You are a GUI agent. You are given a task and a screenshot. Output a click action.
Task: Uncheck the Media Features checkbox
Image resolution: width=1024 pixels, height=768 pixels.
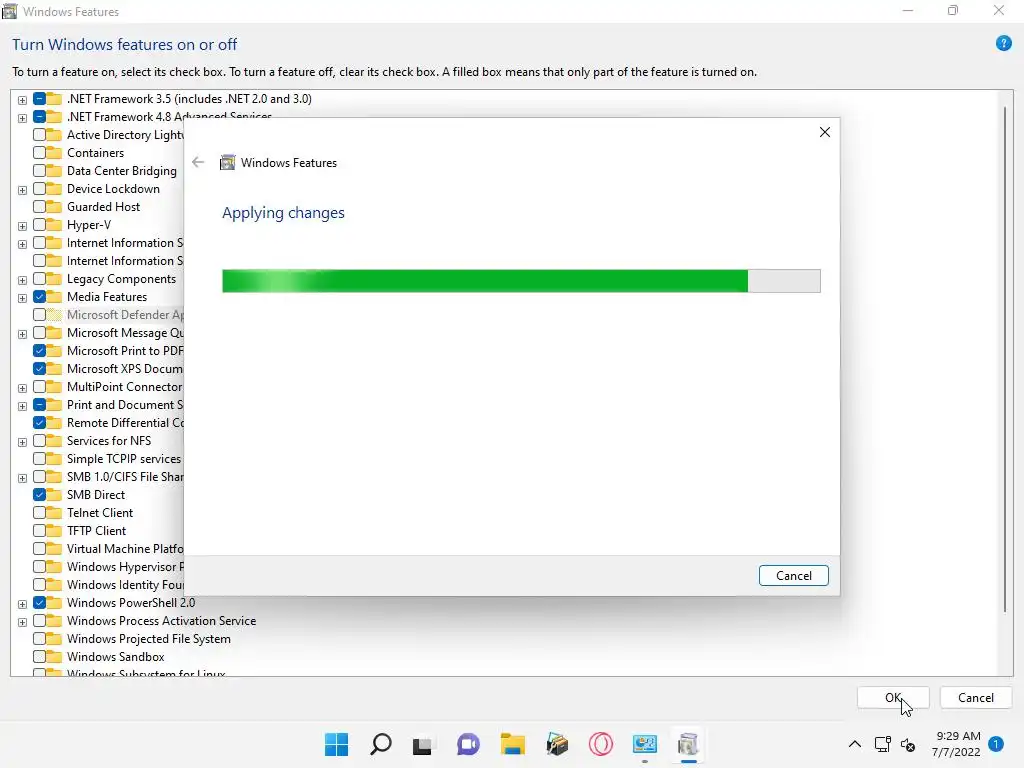click(39, 296)
